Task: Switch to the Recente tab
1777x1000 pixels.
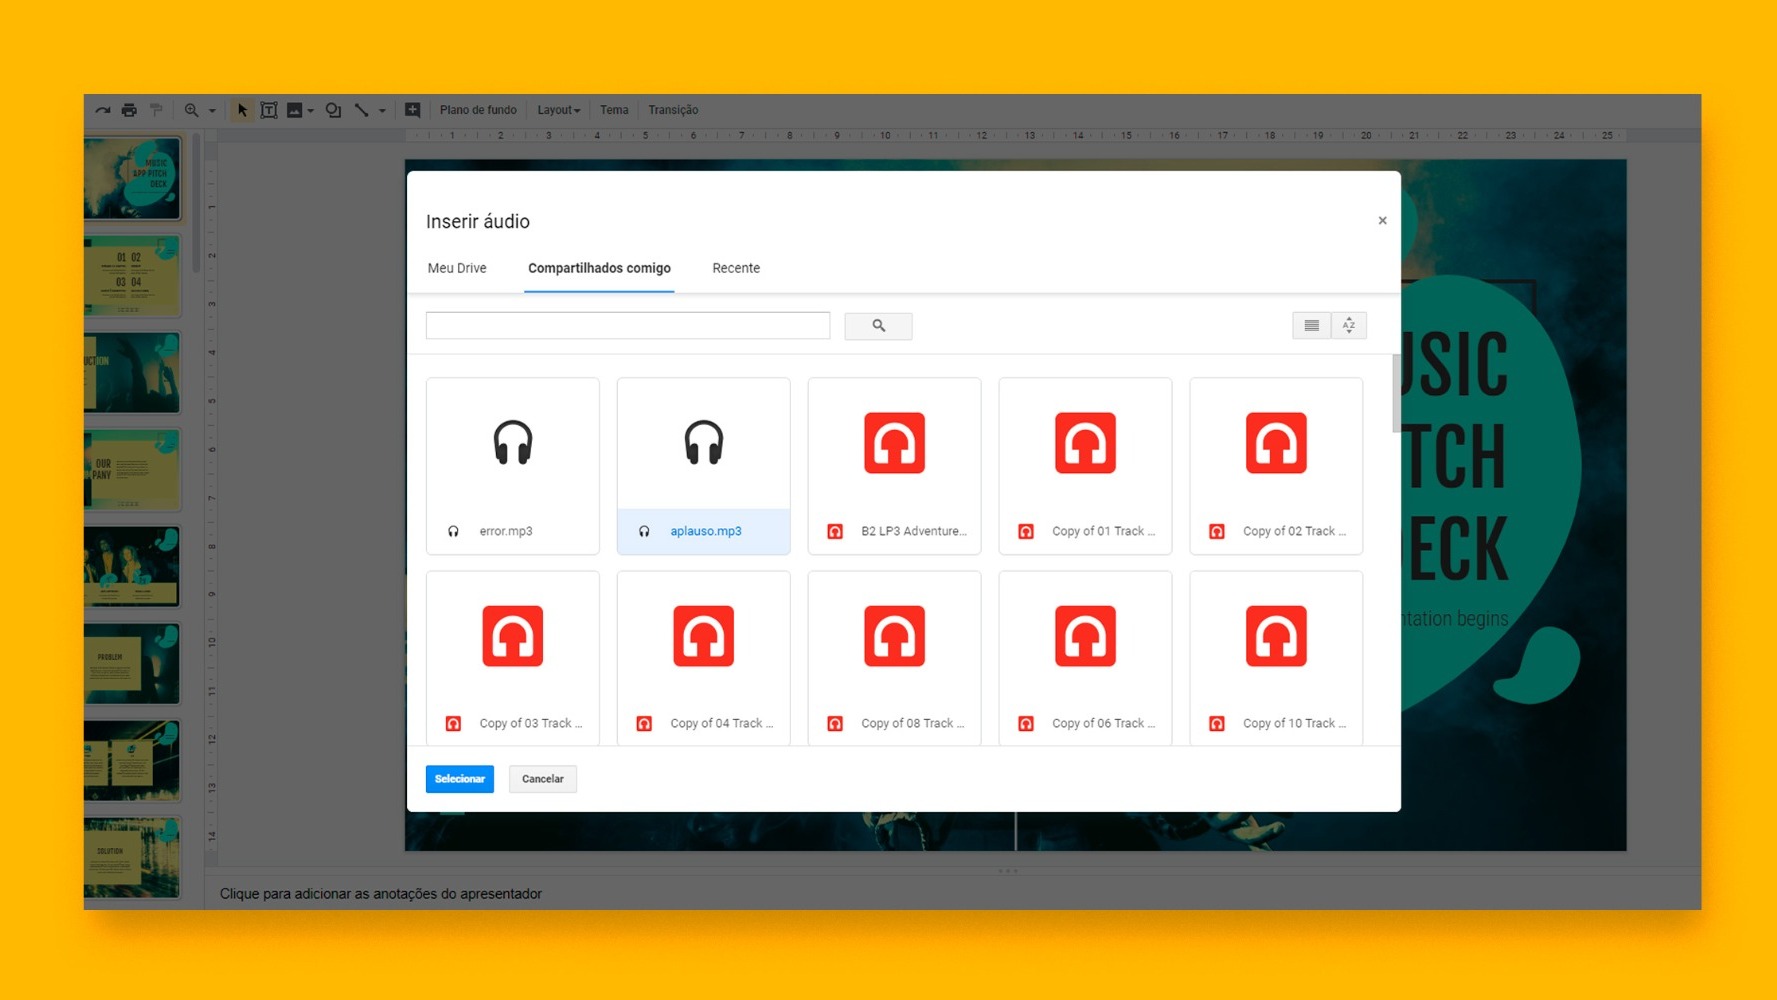Action: (736, 268)
